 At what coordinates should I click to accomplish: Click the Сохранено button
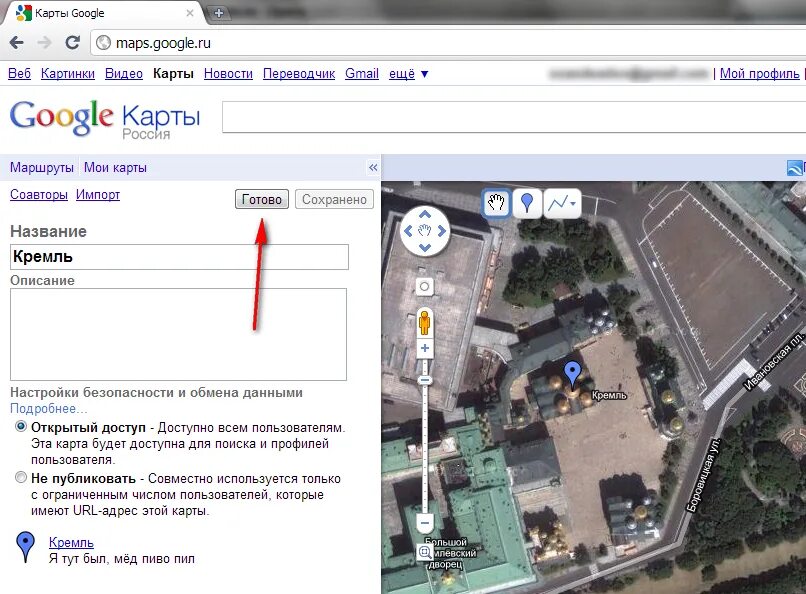[x=334, y=199]
